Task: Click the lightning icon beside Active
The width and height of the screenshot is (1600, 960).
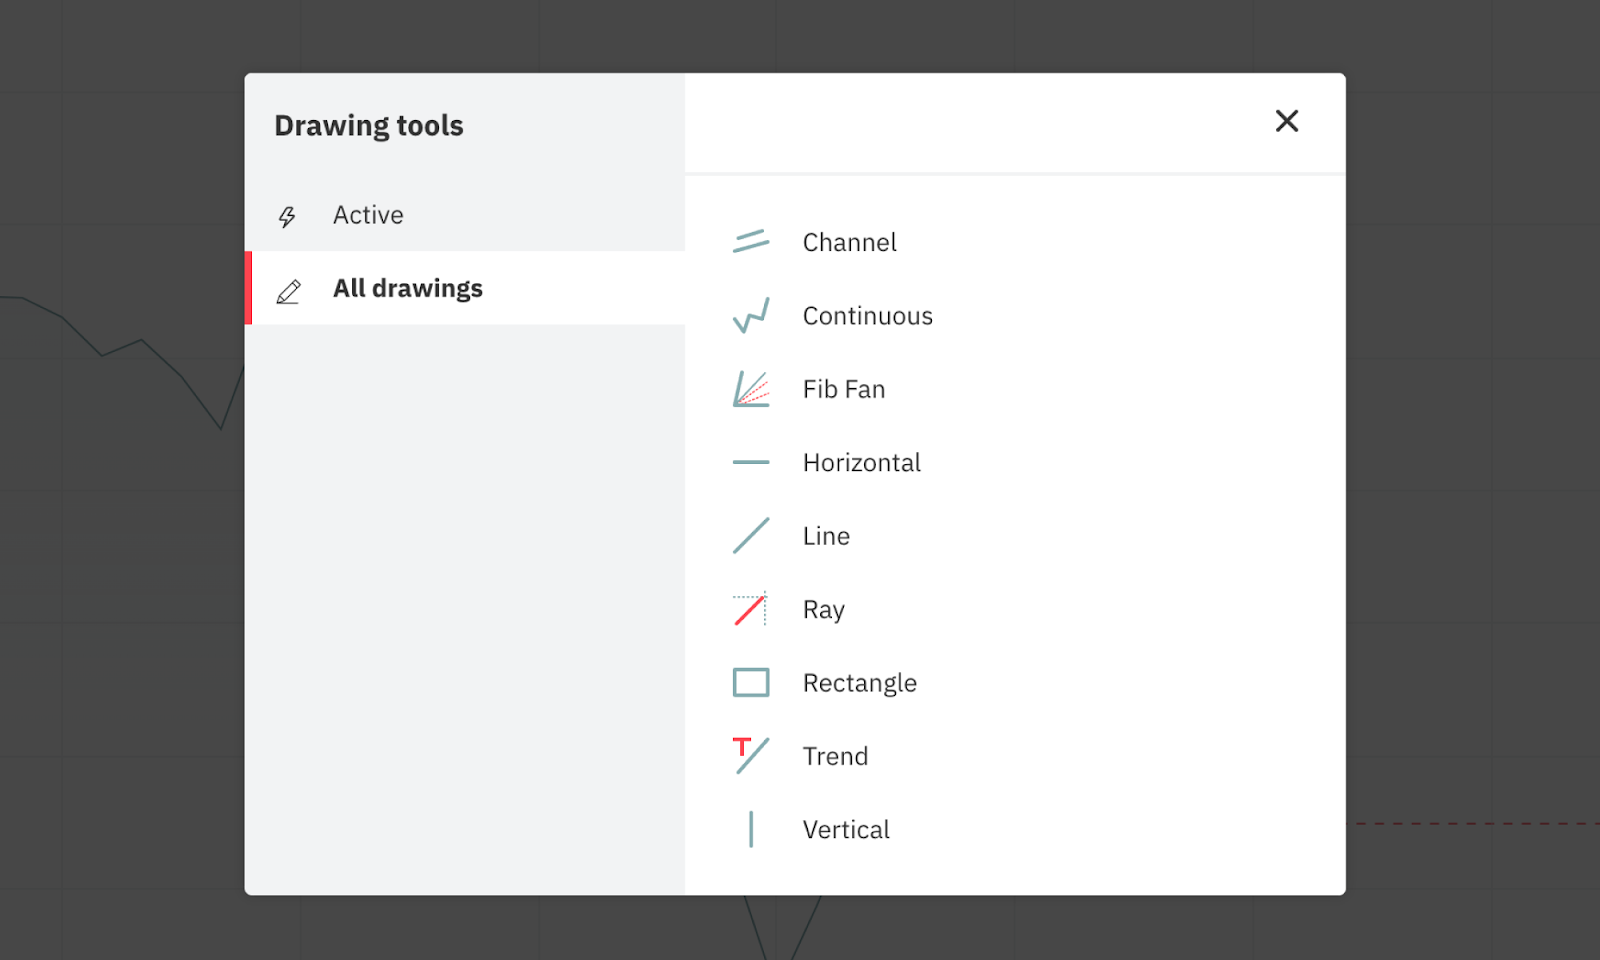Action: pos(288,215)
